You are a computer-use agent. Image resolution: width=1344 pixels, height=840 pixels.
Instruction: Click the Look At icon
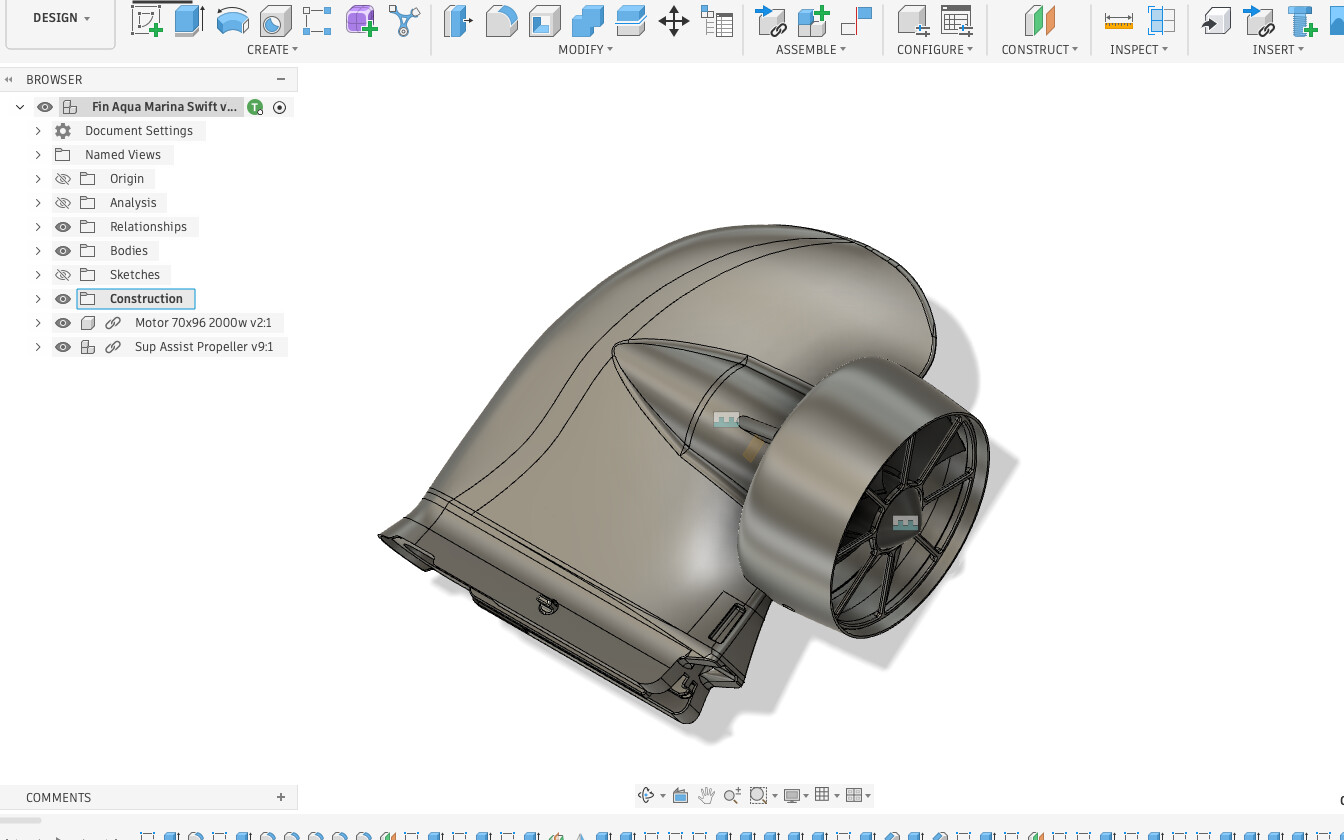680,795
